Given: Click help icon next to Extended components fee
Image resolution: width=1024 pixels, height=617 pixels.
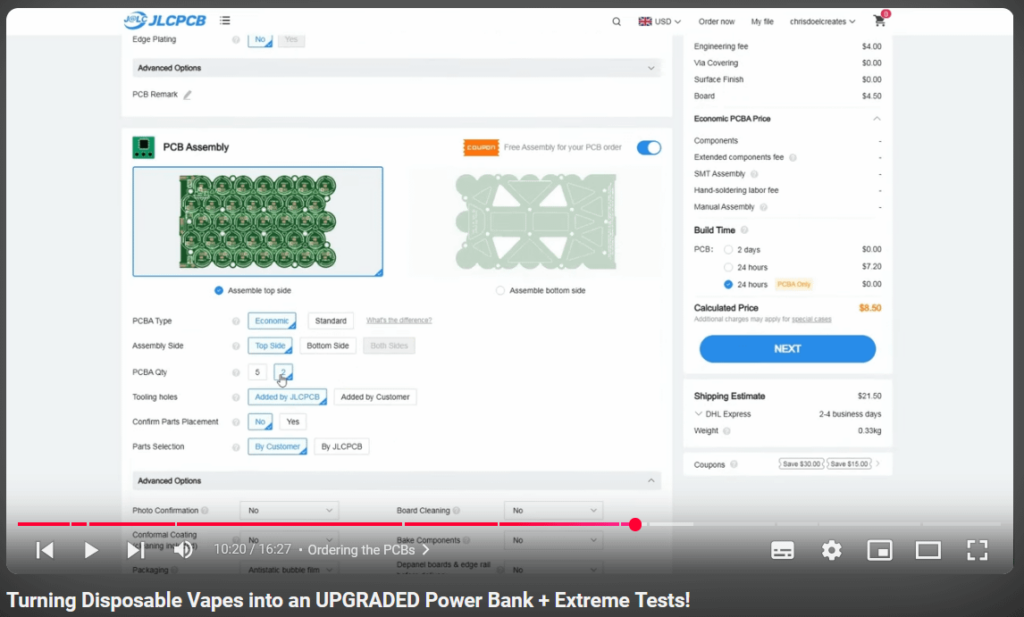Looking at the screenshot, I should 793,157.
